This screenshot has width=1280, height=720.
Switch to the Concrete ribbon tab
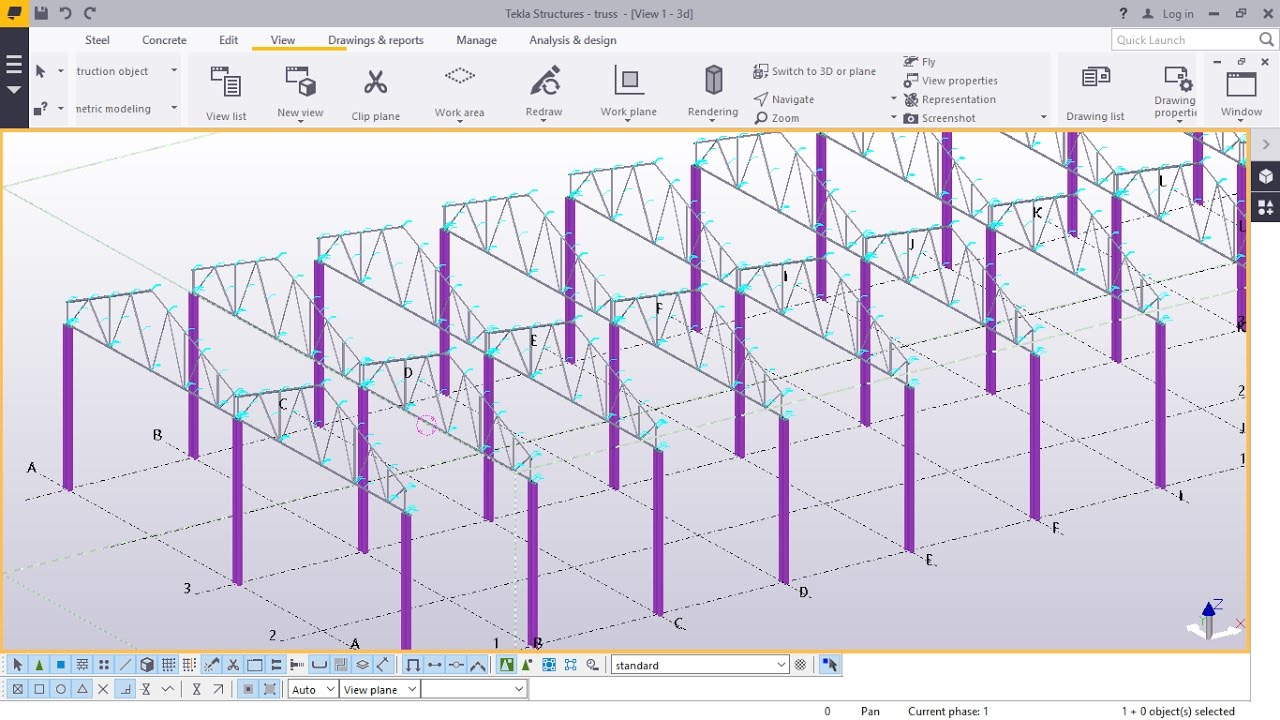164,40
